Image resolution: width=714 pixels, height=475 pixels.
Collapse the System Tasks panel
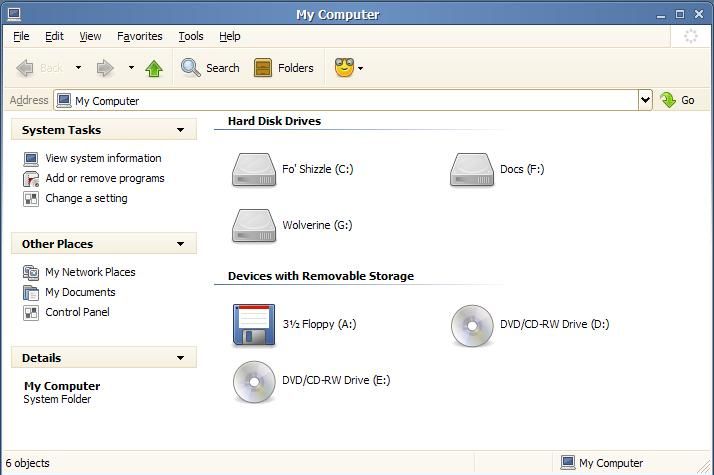pyautogui.click(x=180, y=130)
